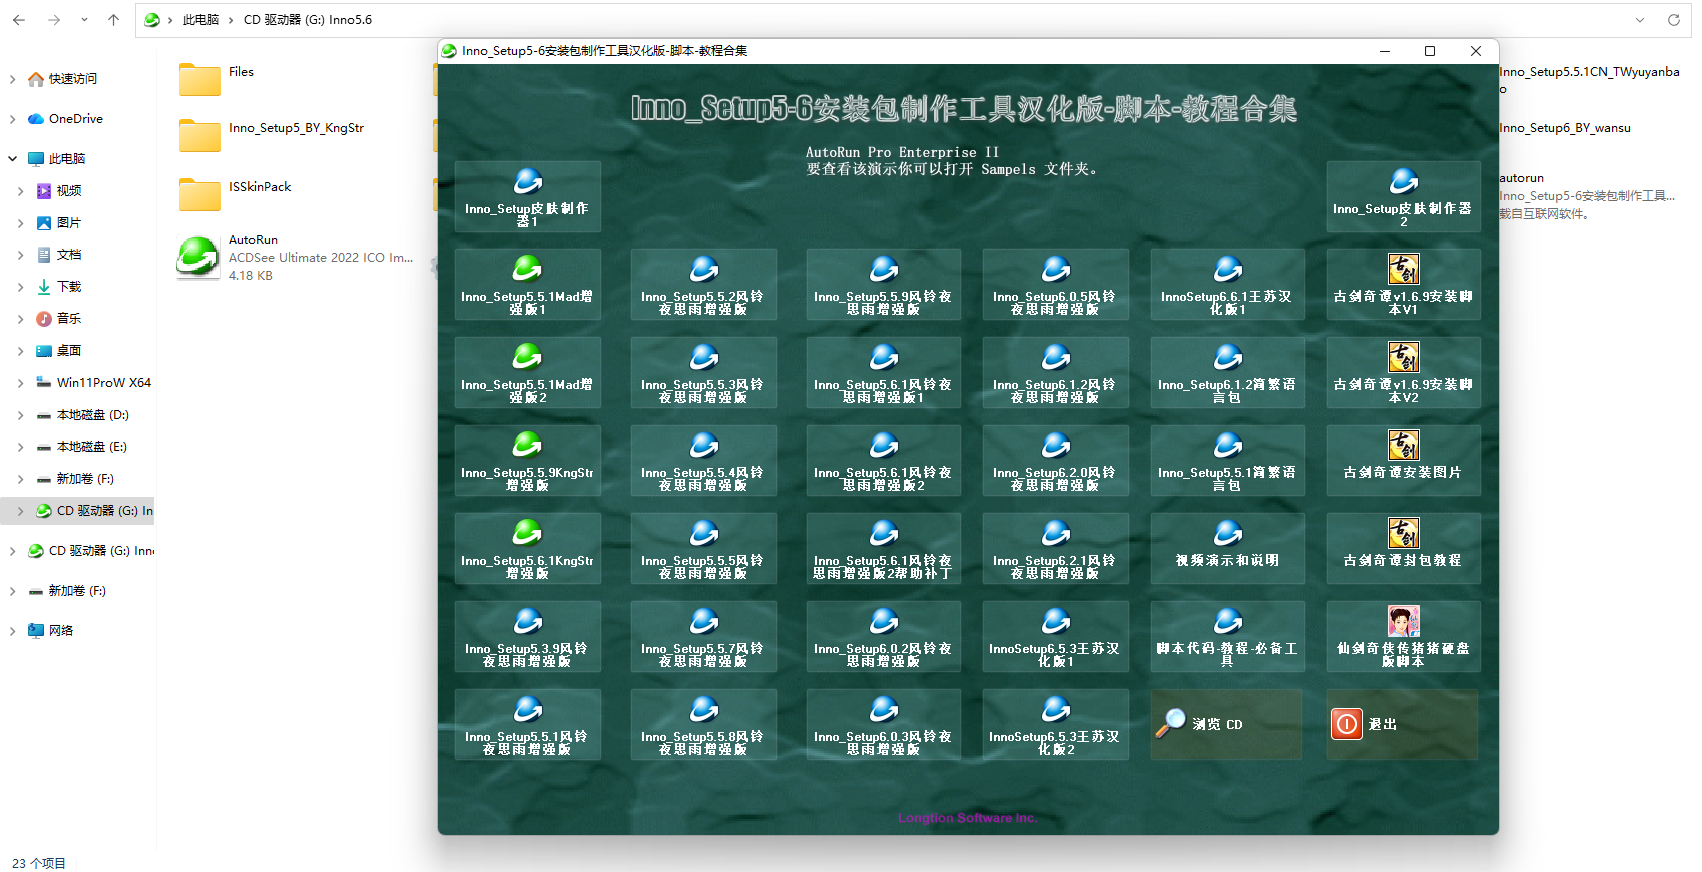The height and width of the screenshot is (872, 1702).
Task: Go back in Explorer navigation
Action: point(19,19)
